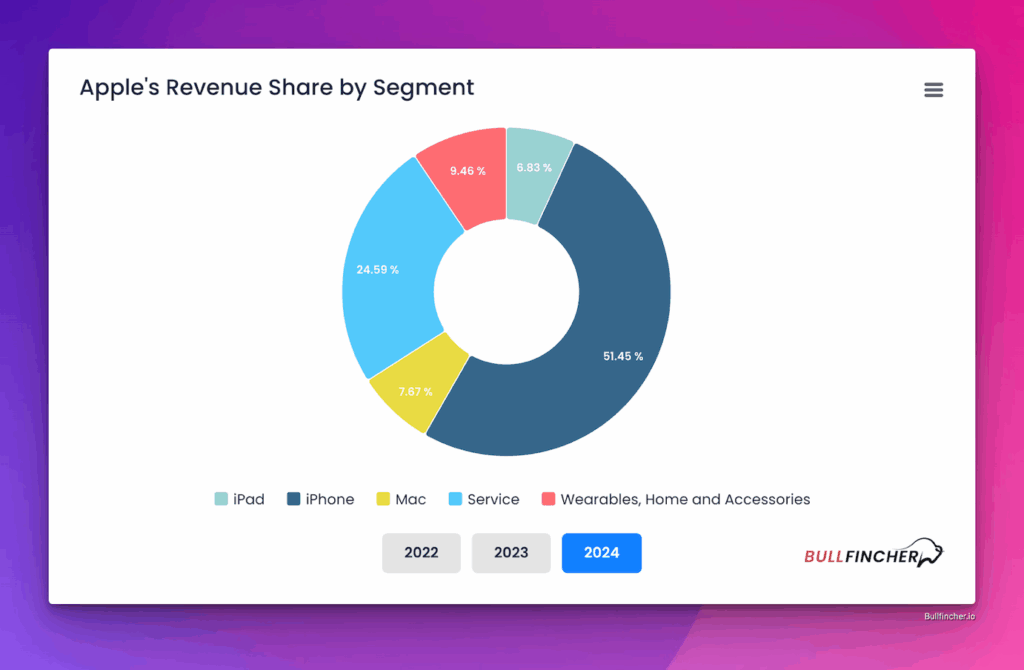
Task: Select the 2024 year button
Action: coord(601,553)
